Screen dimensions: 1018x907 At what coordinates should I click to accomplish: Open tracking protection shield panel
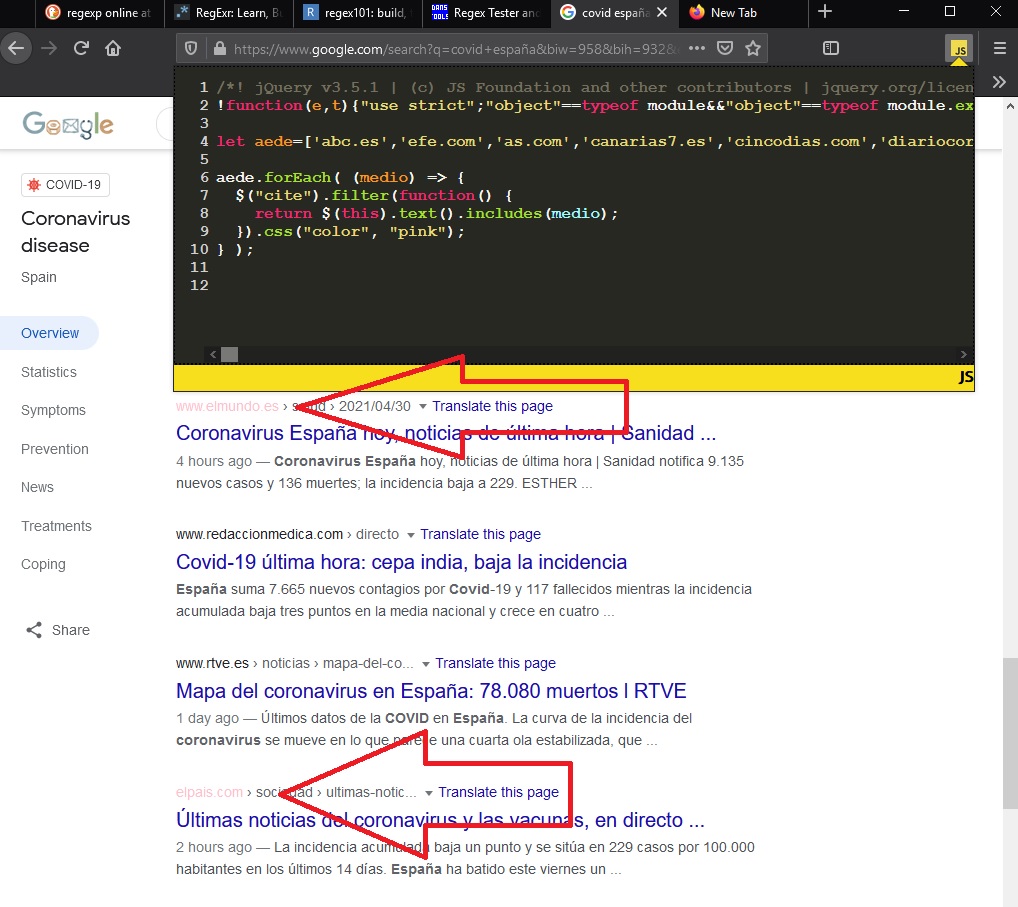click(x=192, y=48)
